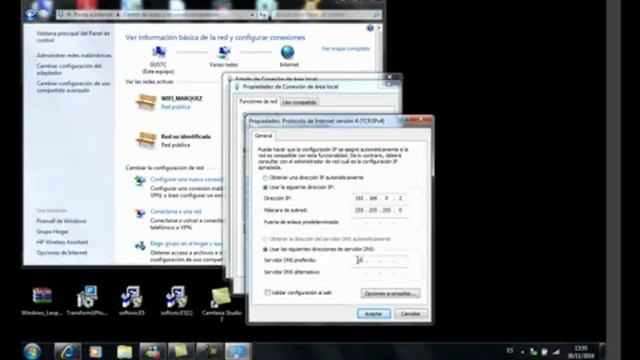Click the icon beside Elegir grupo en el hogar
Image resolution: width=640 pixels, height=360 pixels.
coord(140,245)
